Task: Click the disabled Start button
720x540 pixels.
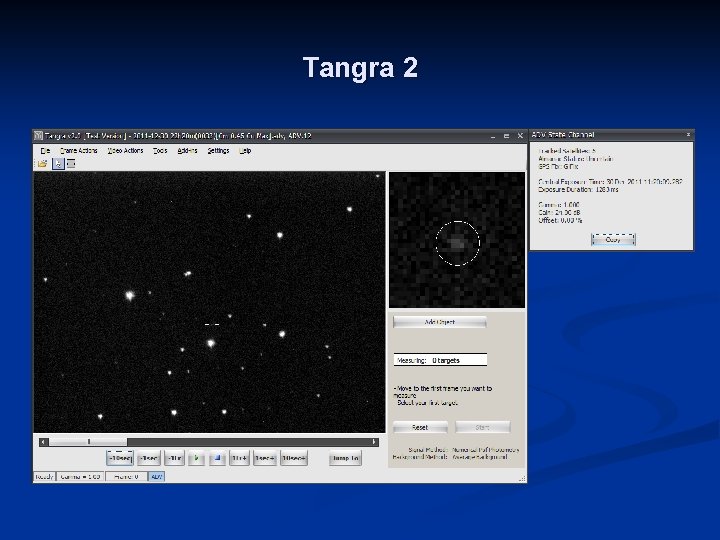Action: click(x=483, y=428)
